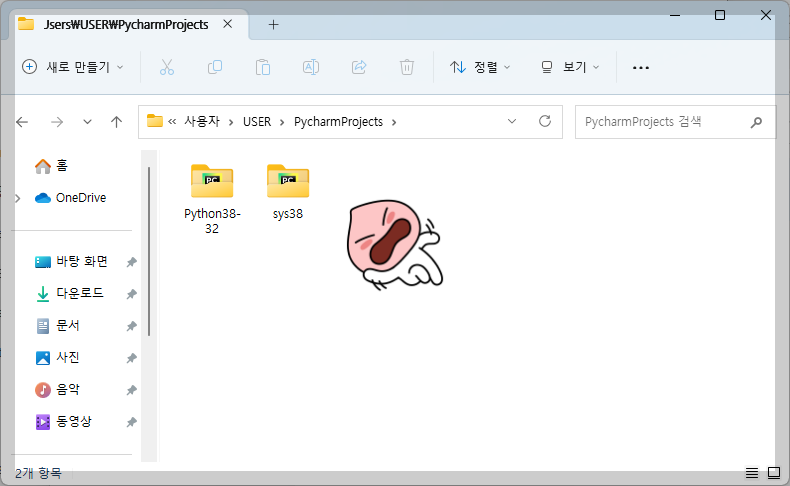Open 동영상 quick access item
The width and height of the screenshot is (790, 486).
(64, 422)
